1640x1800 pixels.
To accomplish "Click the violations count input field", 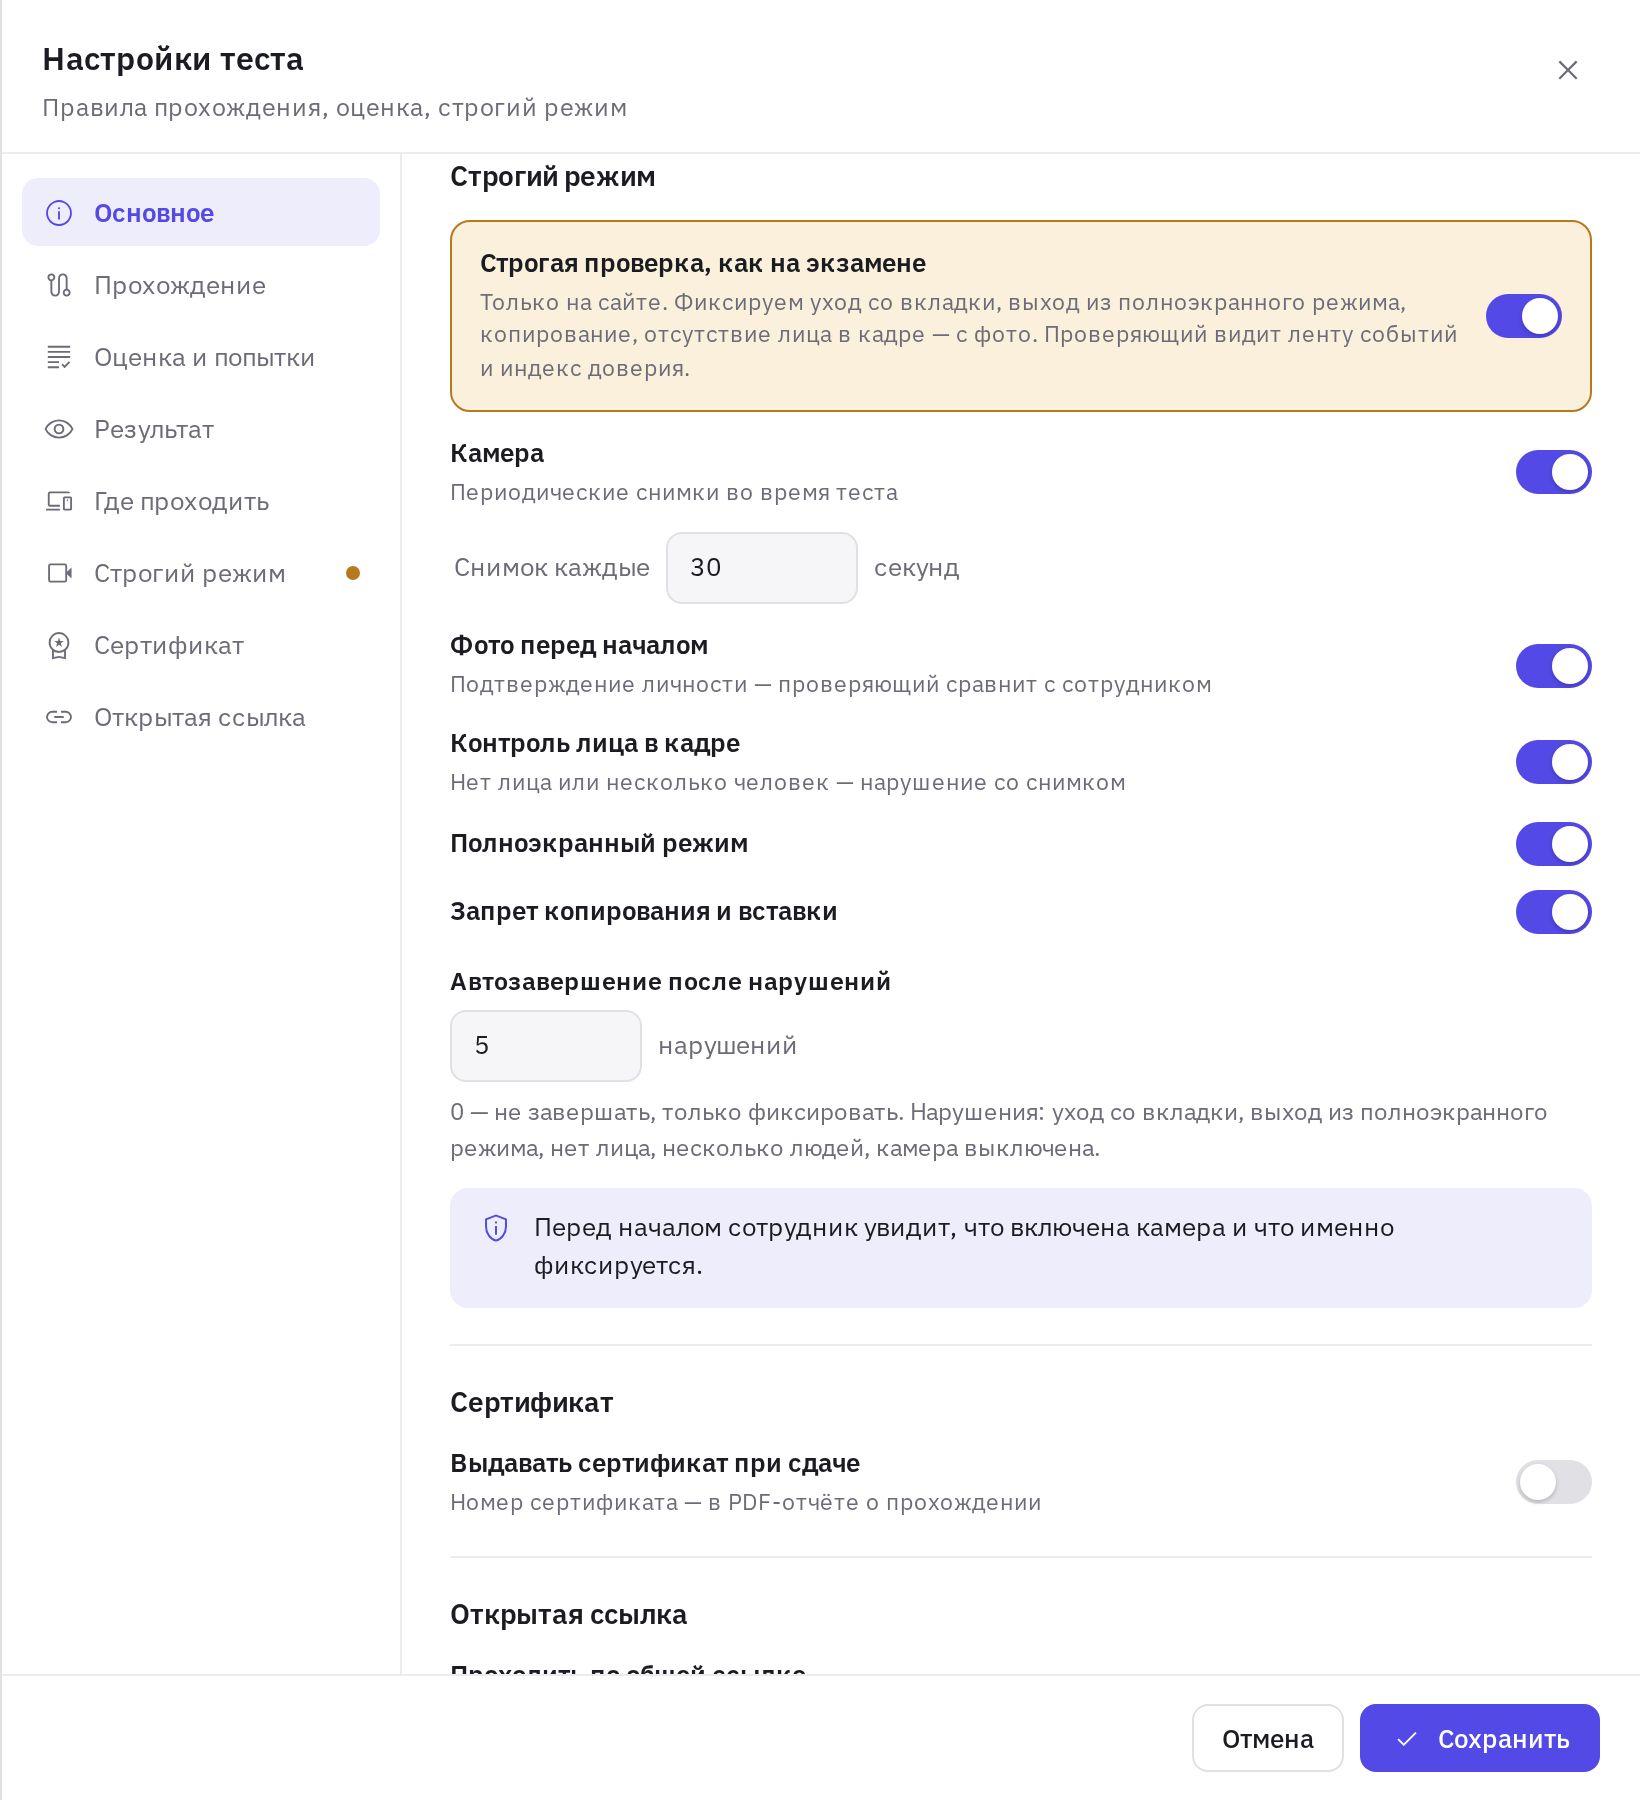I will pos(545,1046).
